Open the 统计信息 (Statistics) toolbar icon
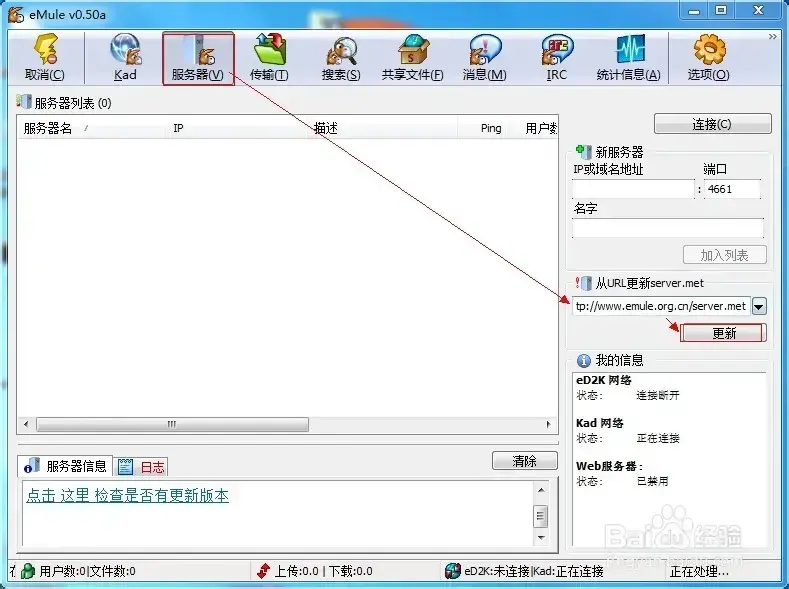 (629, 57)
